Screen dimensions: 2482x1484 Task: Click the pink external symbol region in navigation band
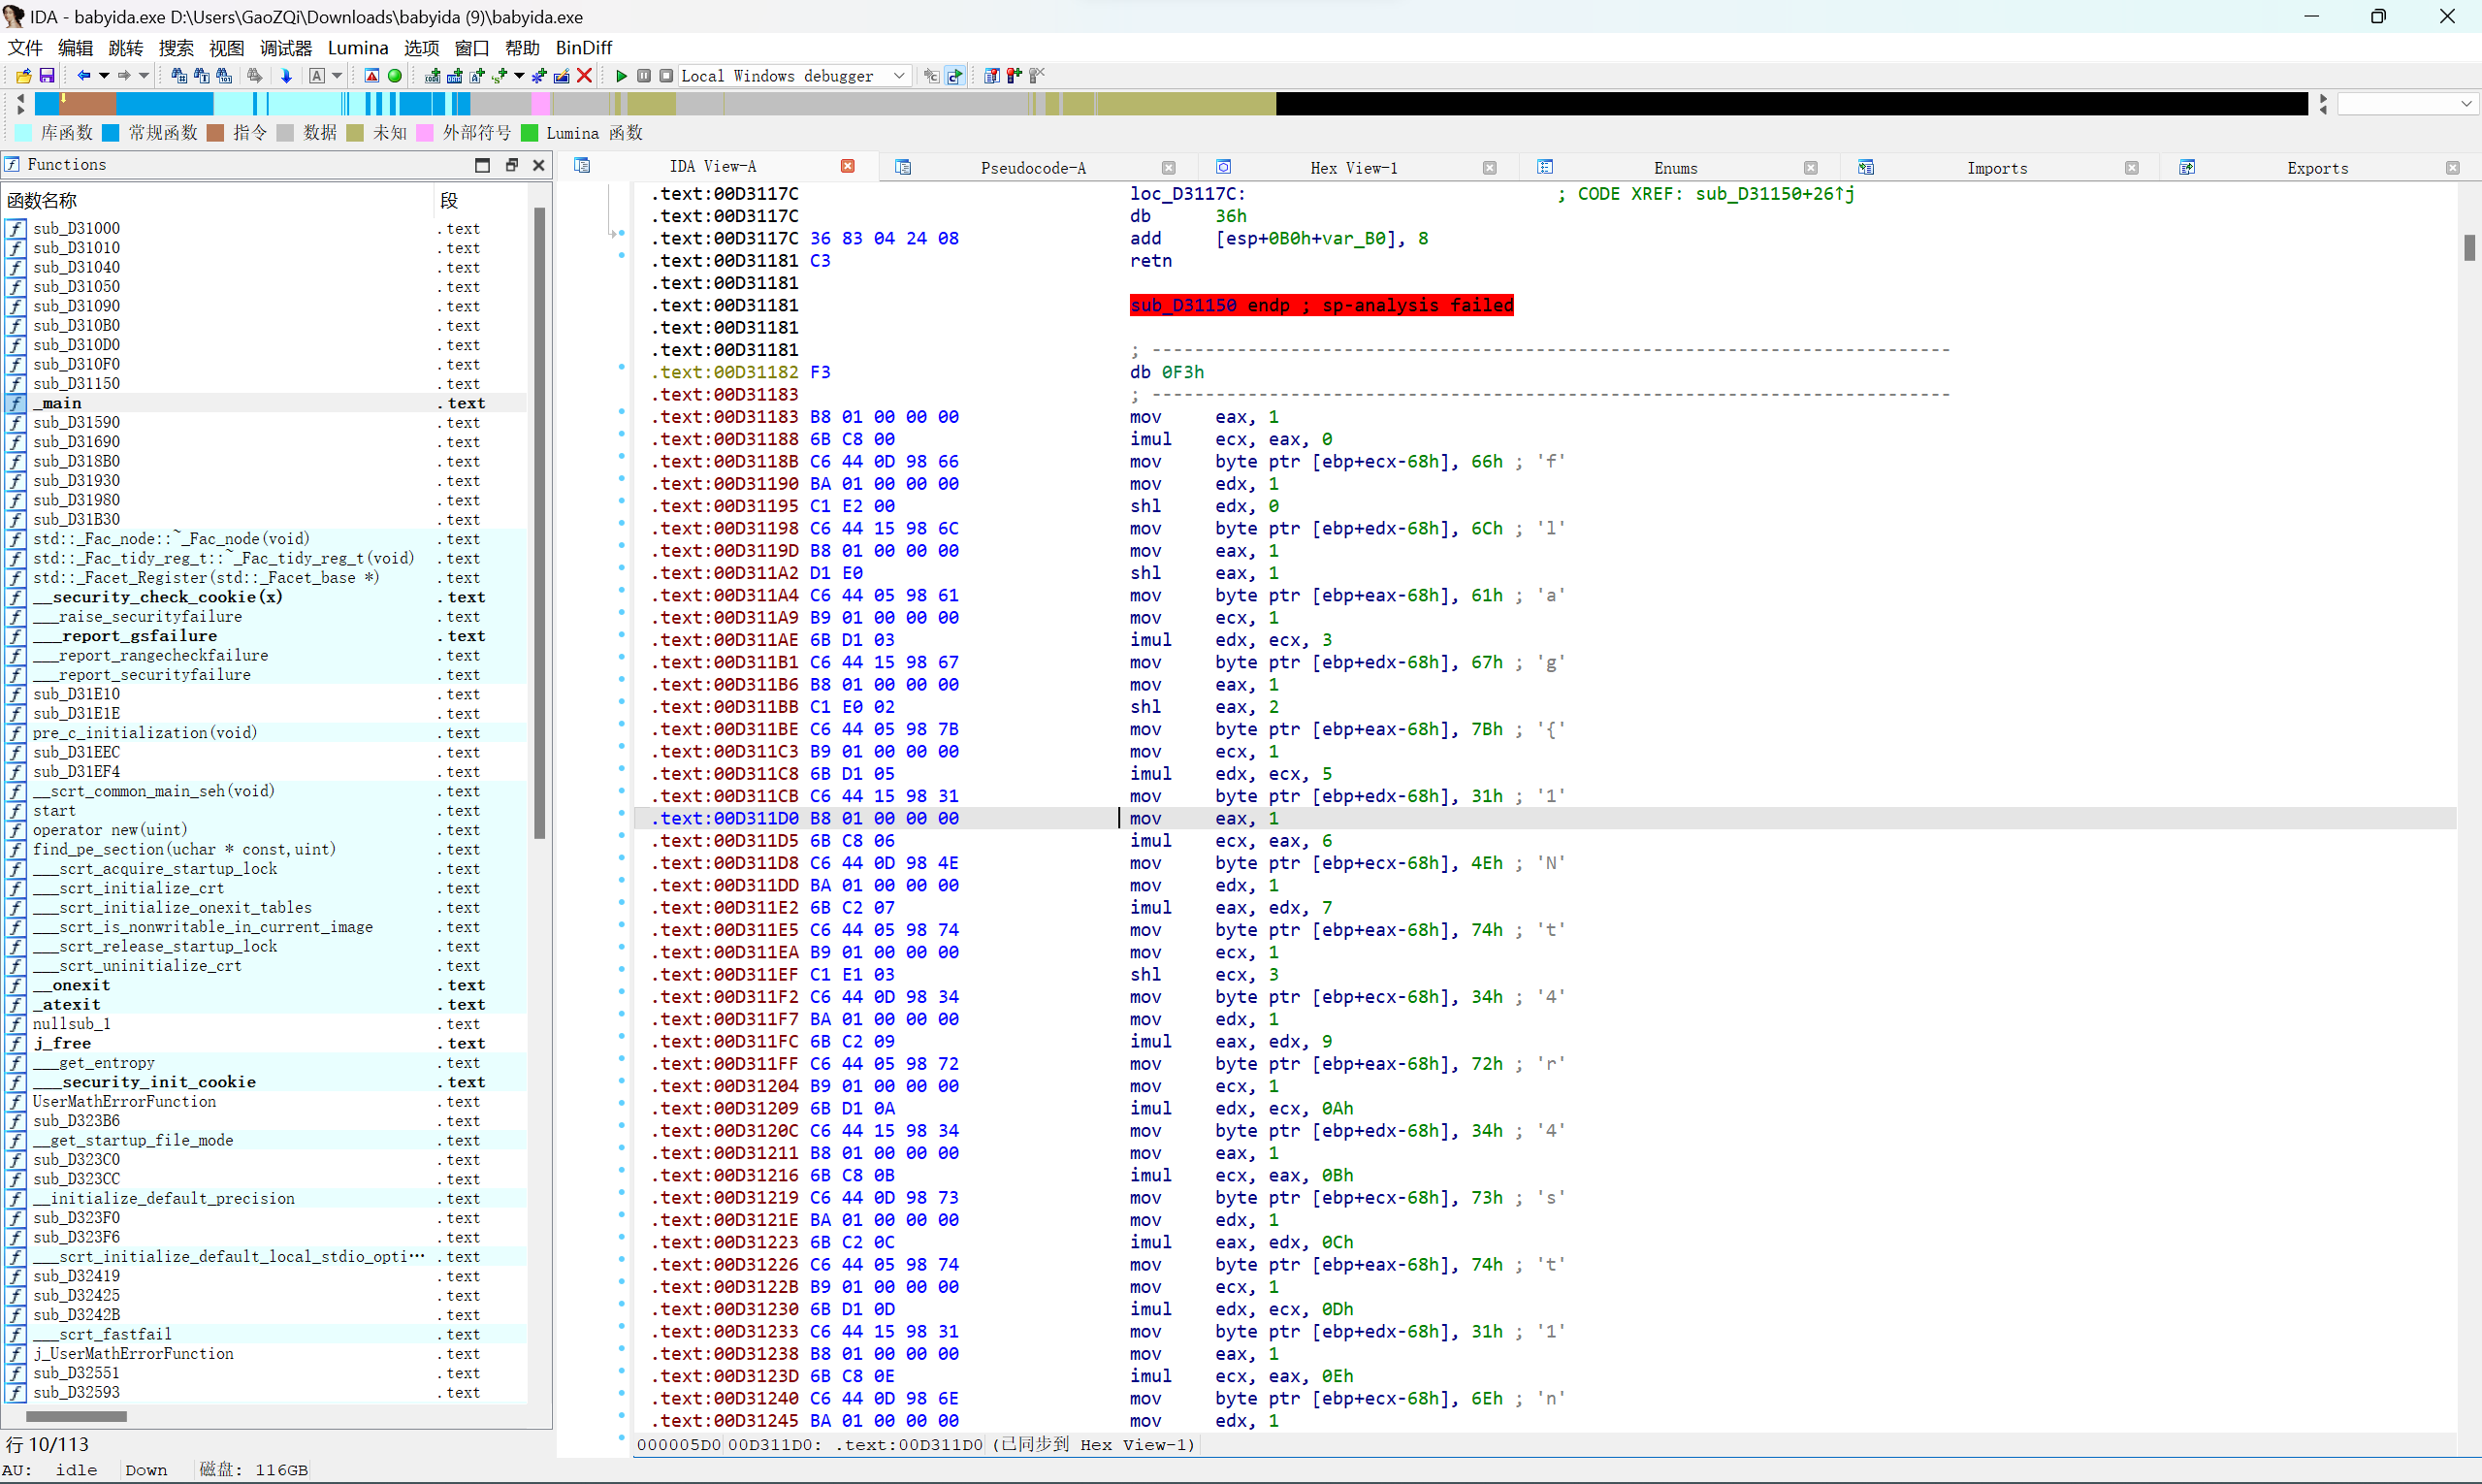541,103
